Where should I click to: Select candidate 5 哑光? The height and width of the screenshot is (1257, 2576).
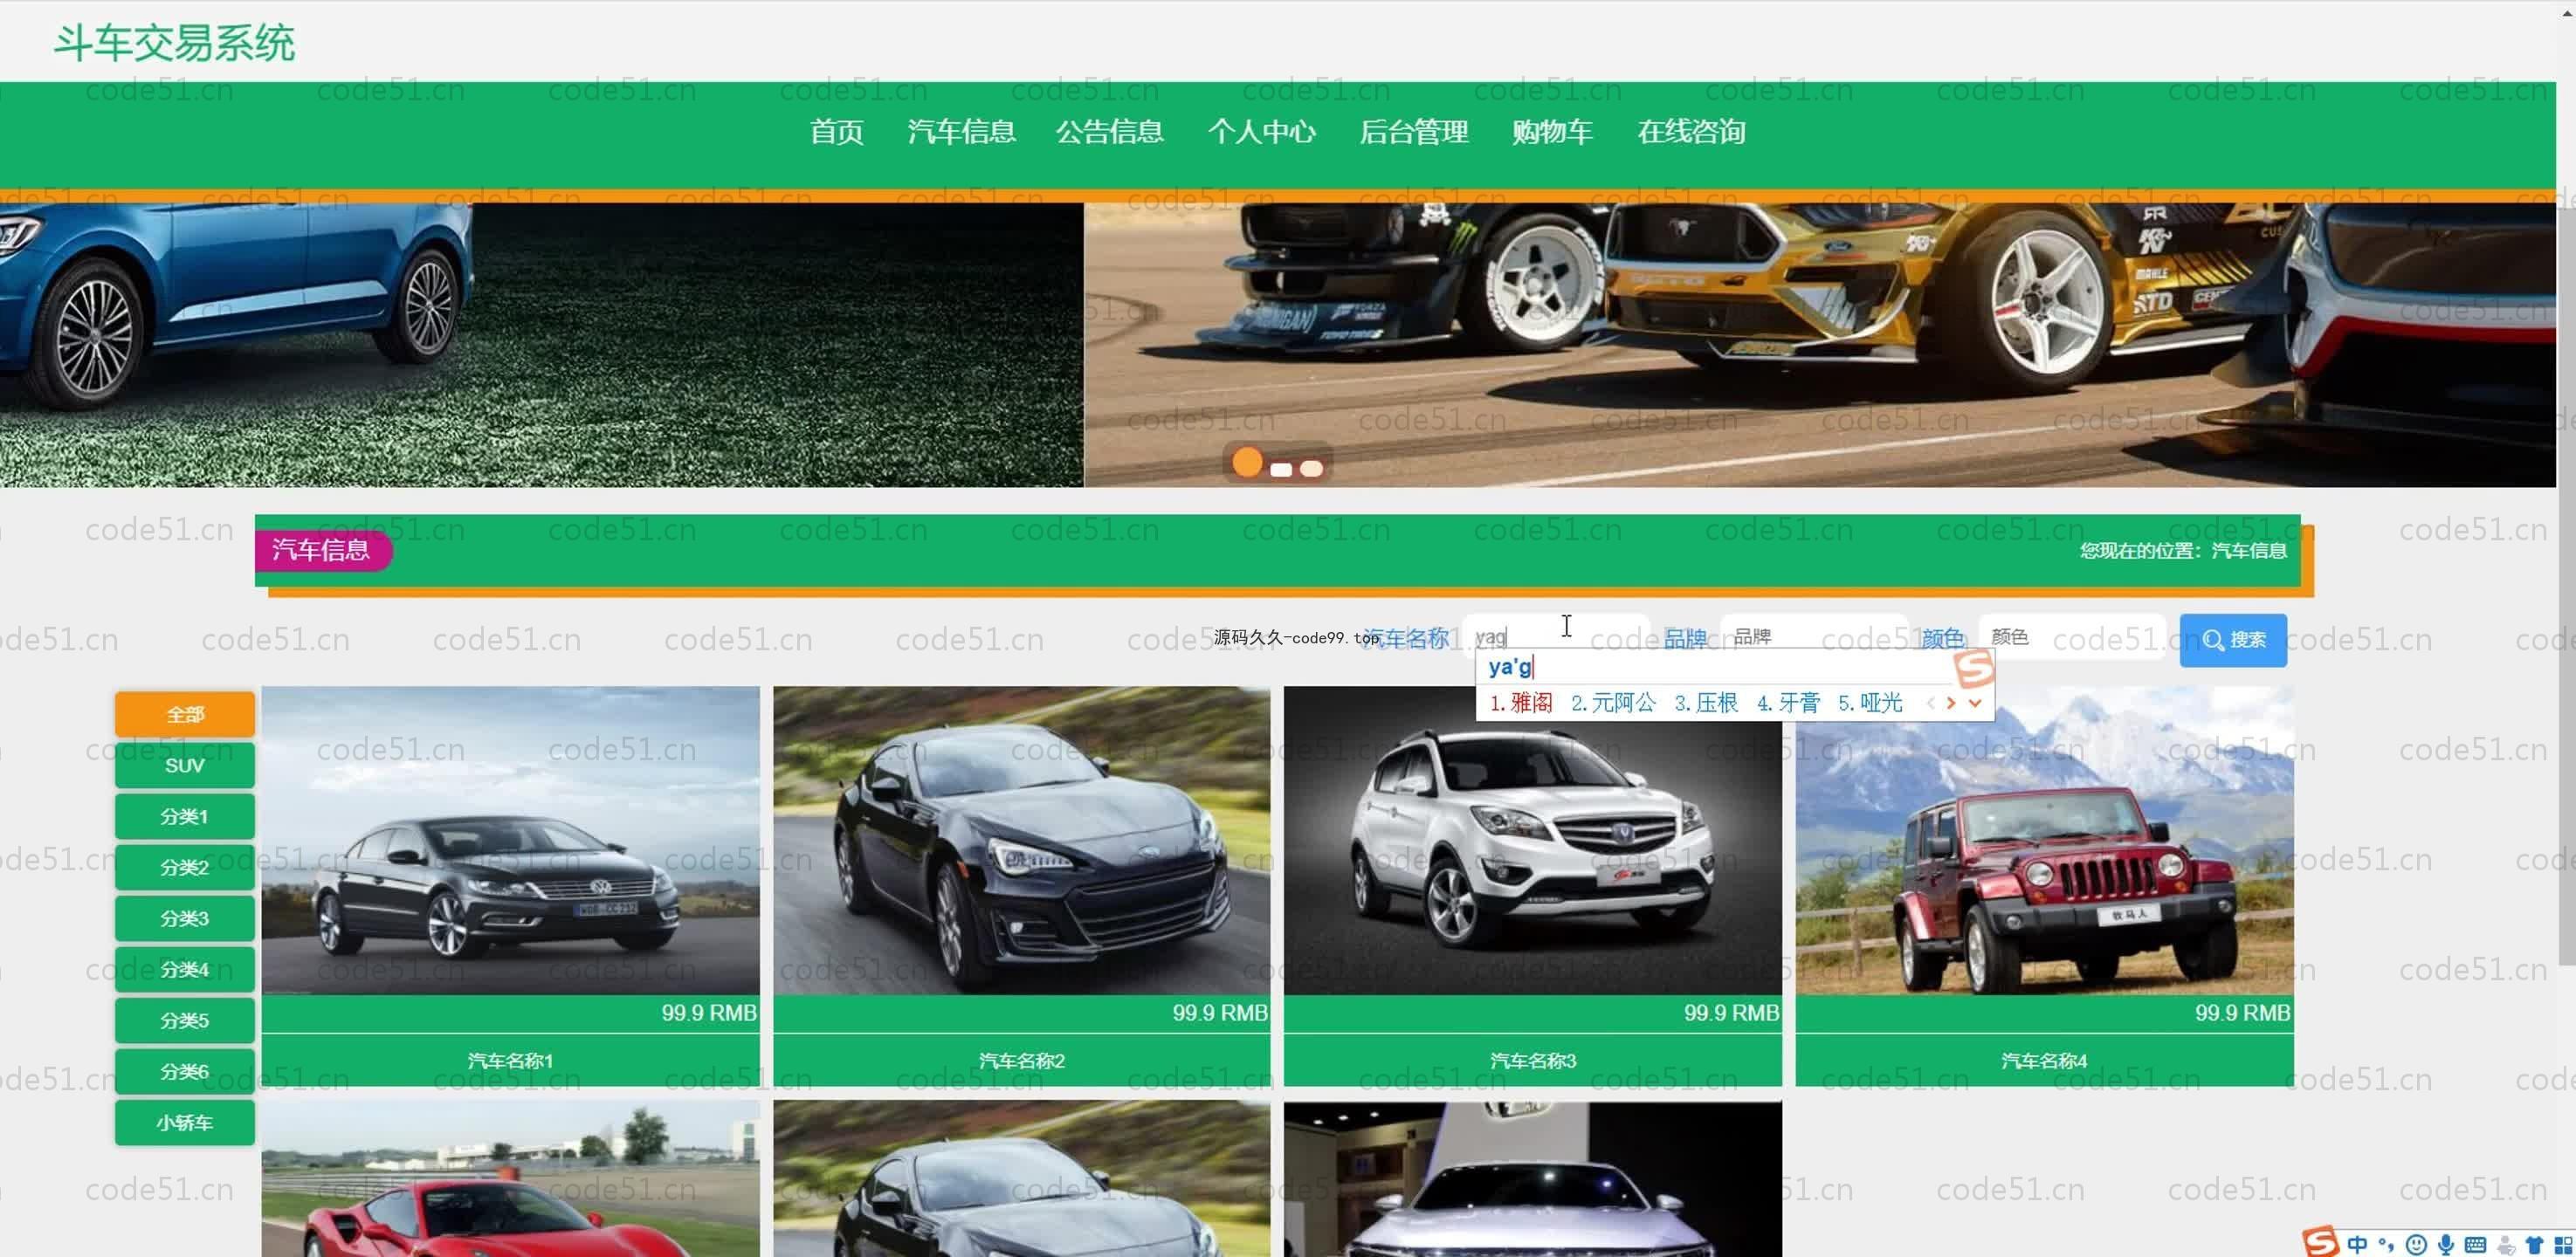coord(1870,703)
